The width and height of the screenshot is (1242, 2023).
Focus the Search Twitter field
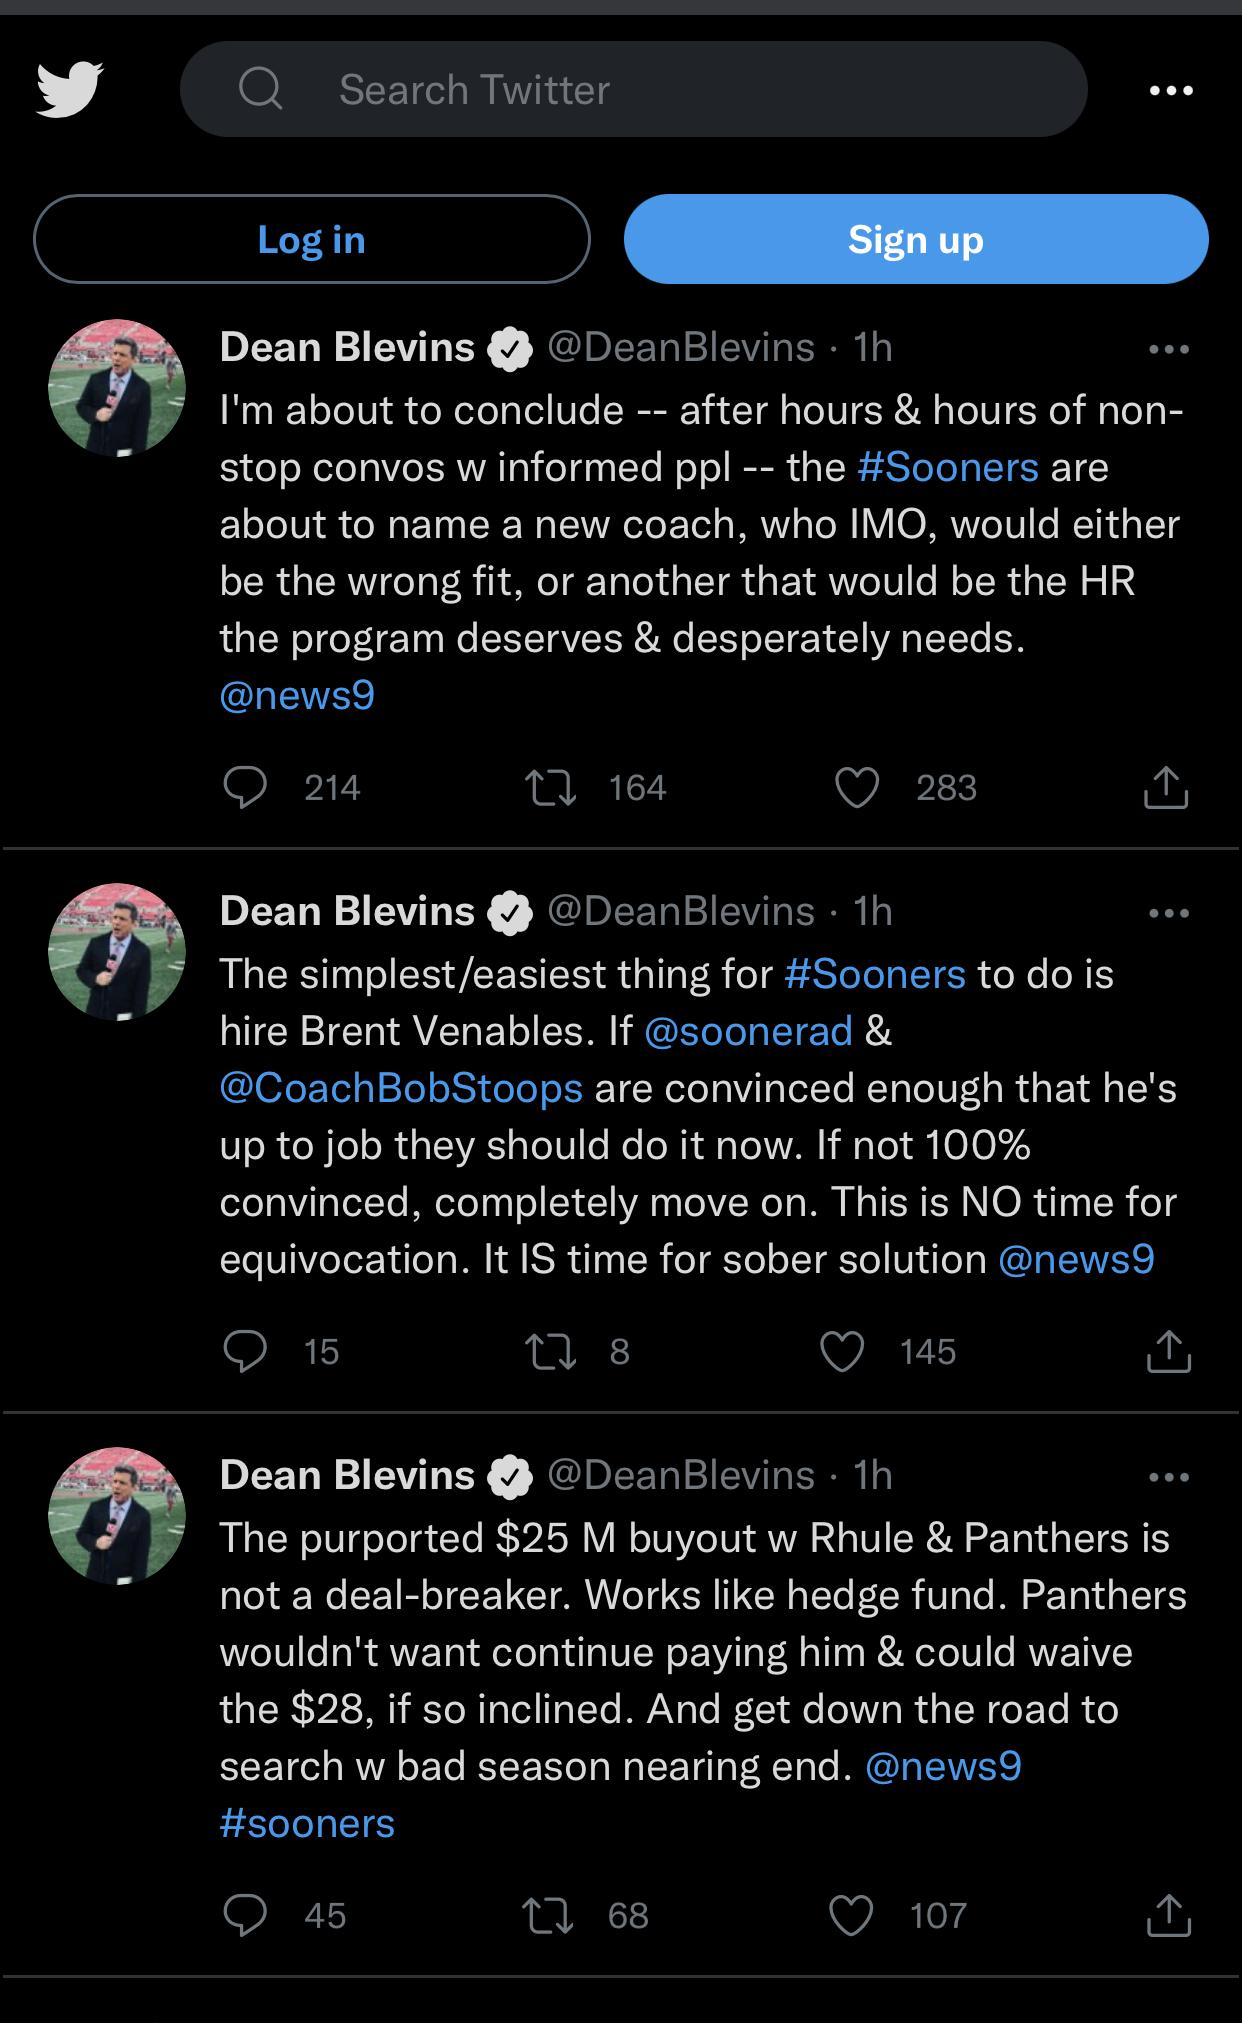634,89
